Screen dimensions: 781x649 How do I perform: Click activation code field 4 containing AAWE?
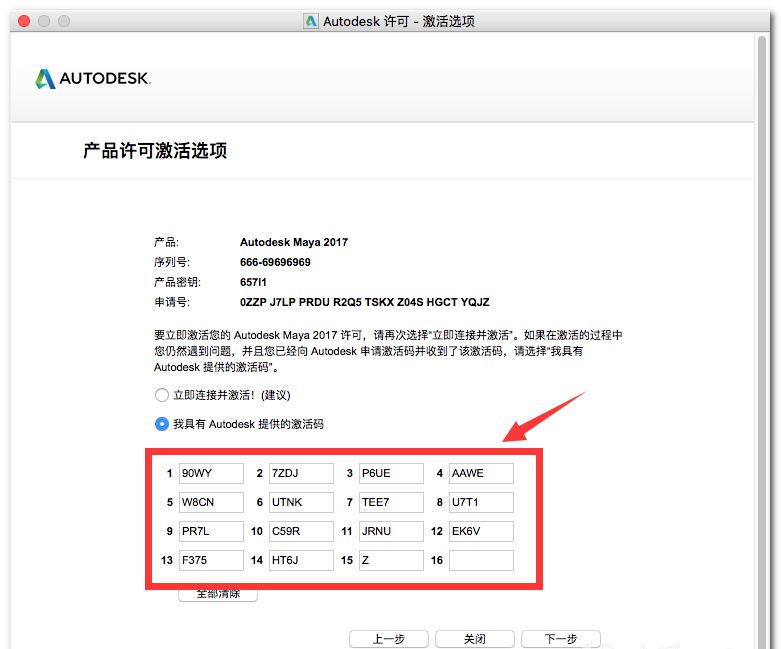(x=481, y=473)
